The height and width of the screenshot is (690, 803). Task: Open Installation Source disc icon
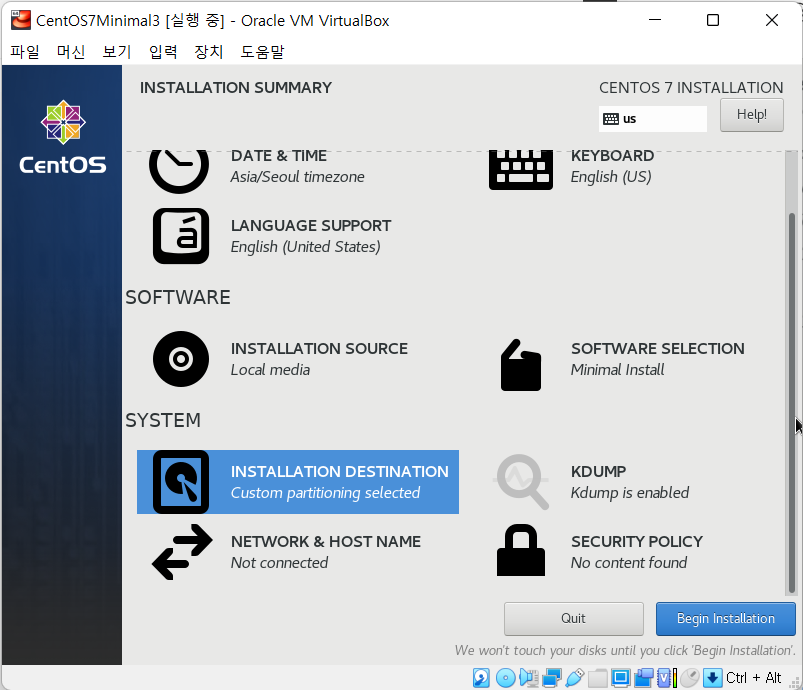[x=181, y=359]
